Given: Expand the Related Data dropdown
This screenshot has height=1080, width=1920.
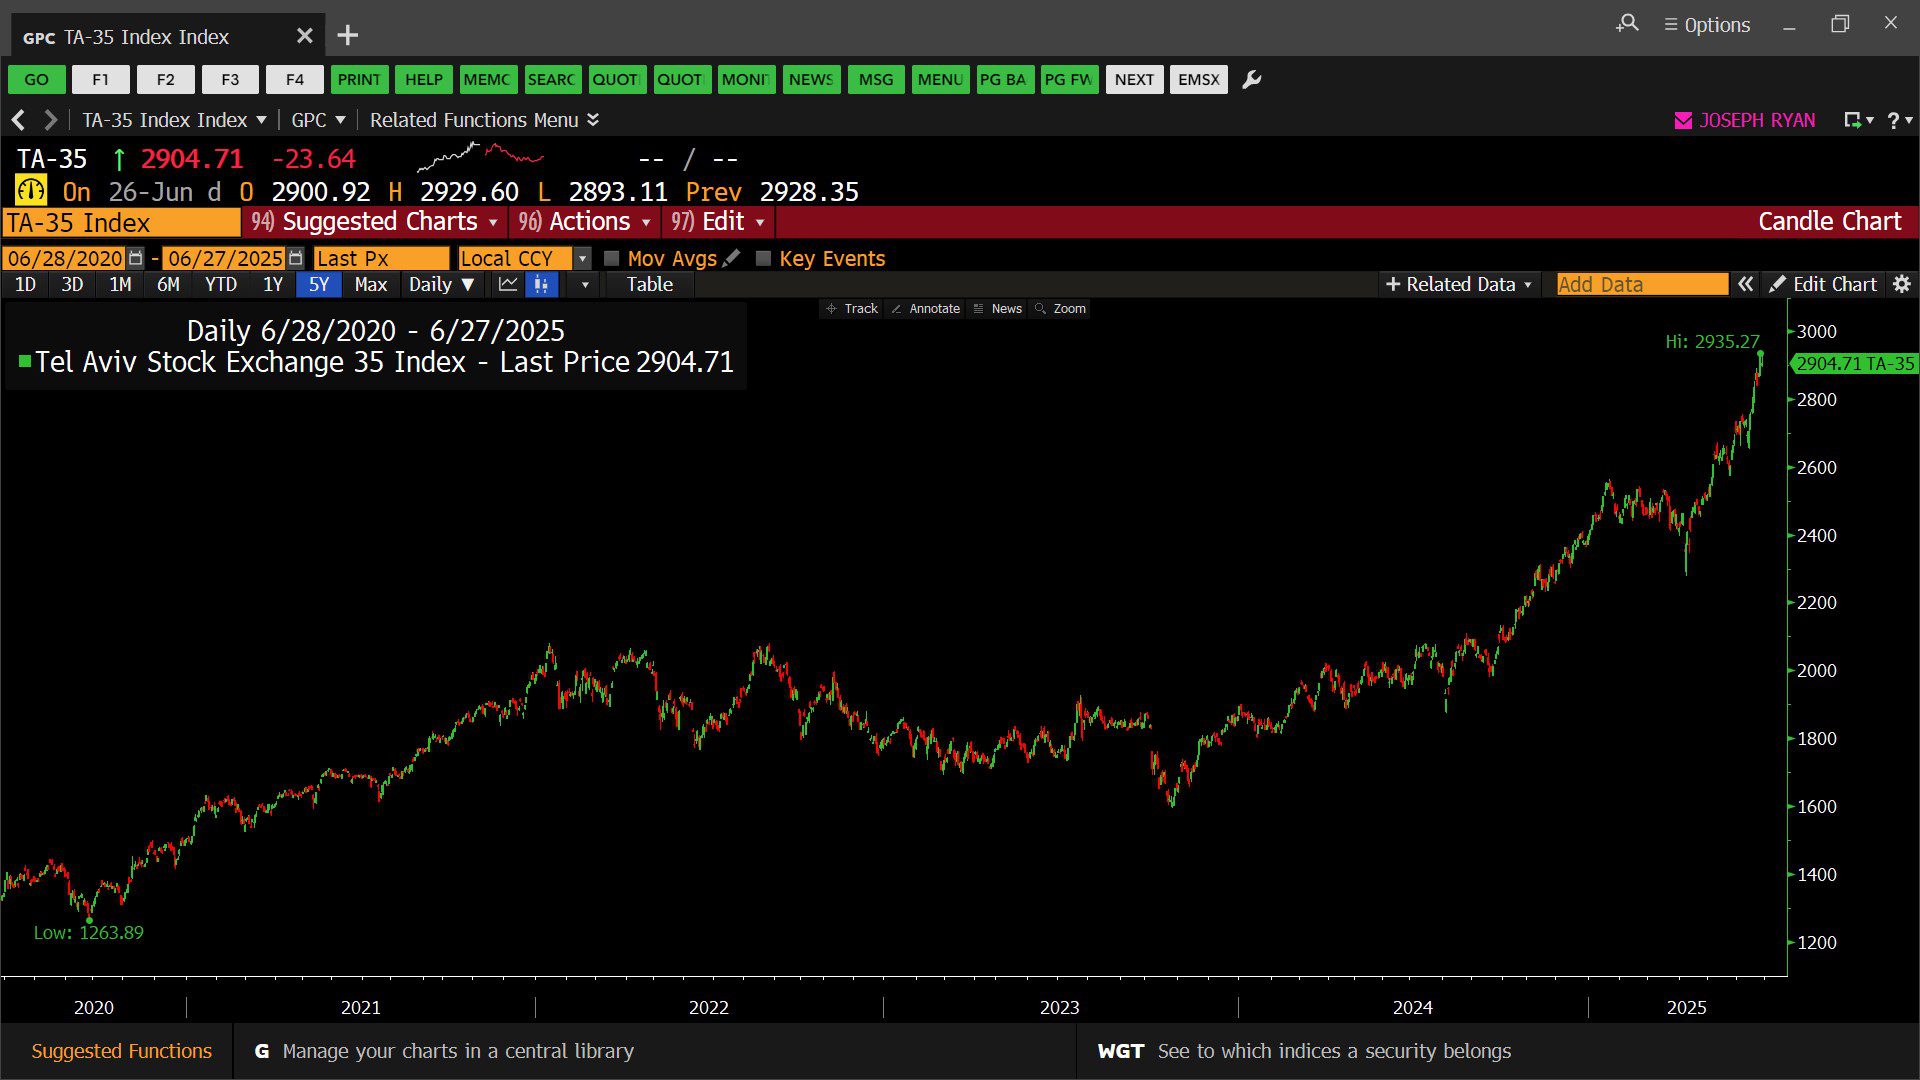Looking at the screenshot, I should pos(1459,285).
